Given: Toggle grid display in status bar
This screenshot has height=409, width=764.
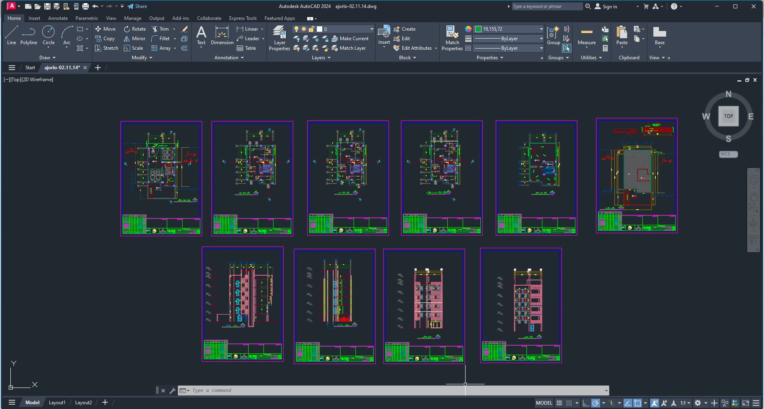Looking at the screenshot, I should coord(559,403).
